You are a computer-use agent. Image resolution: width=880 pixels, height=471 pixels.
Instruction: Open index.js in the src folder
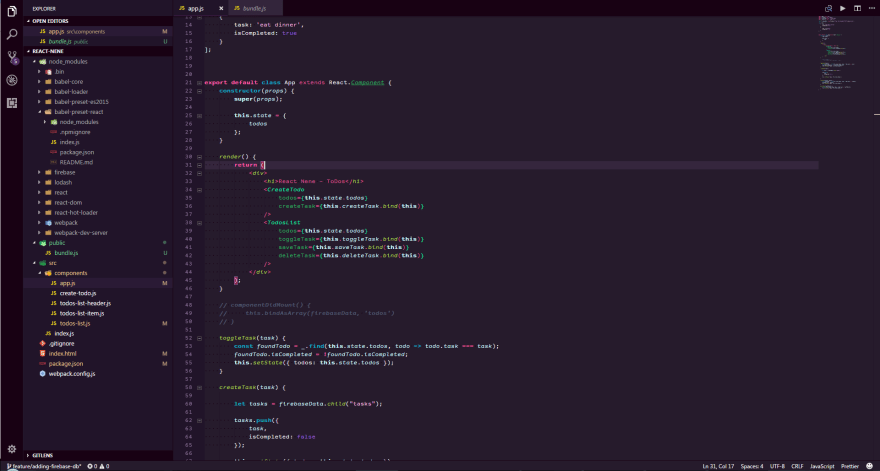[x=98, y=333]
